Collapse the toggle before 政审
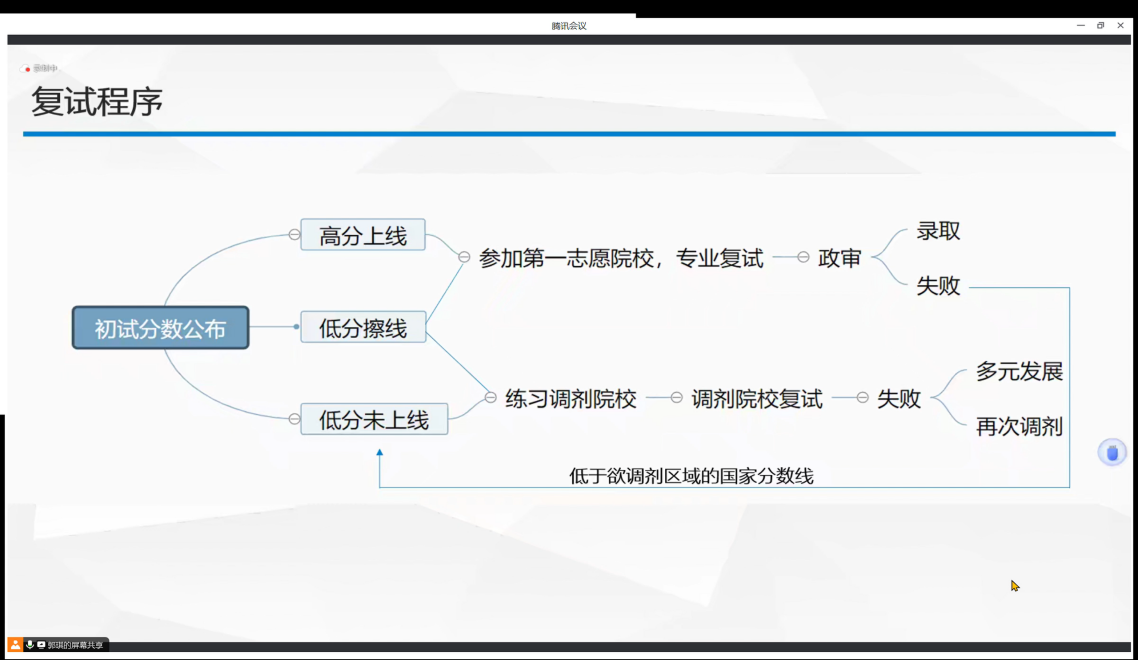Screen dimensions: 1138x660 803,257
